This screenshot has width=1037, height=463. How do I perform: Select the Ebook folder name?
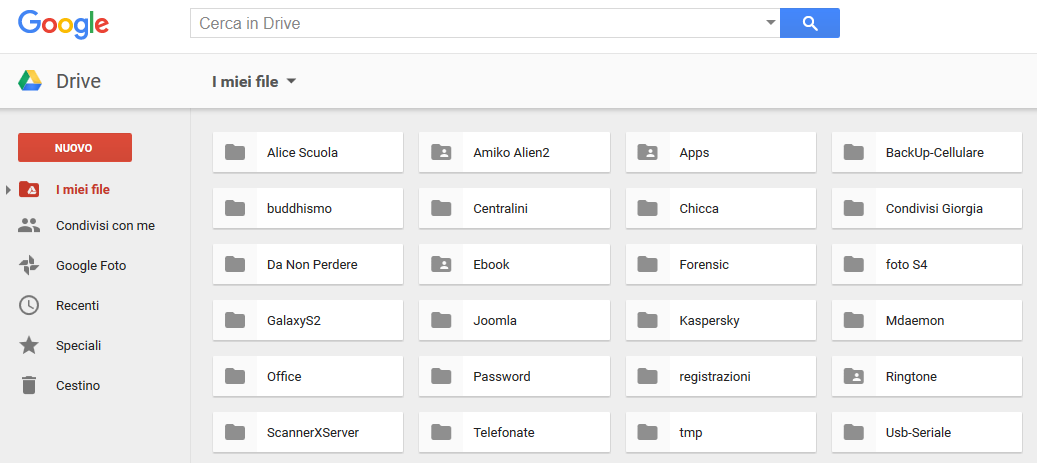pos(491,265)
